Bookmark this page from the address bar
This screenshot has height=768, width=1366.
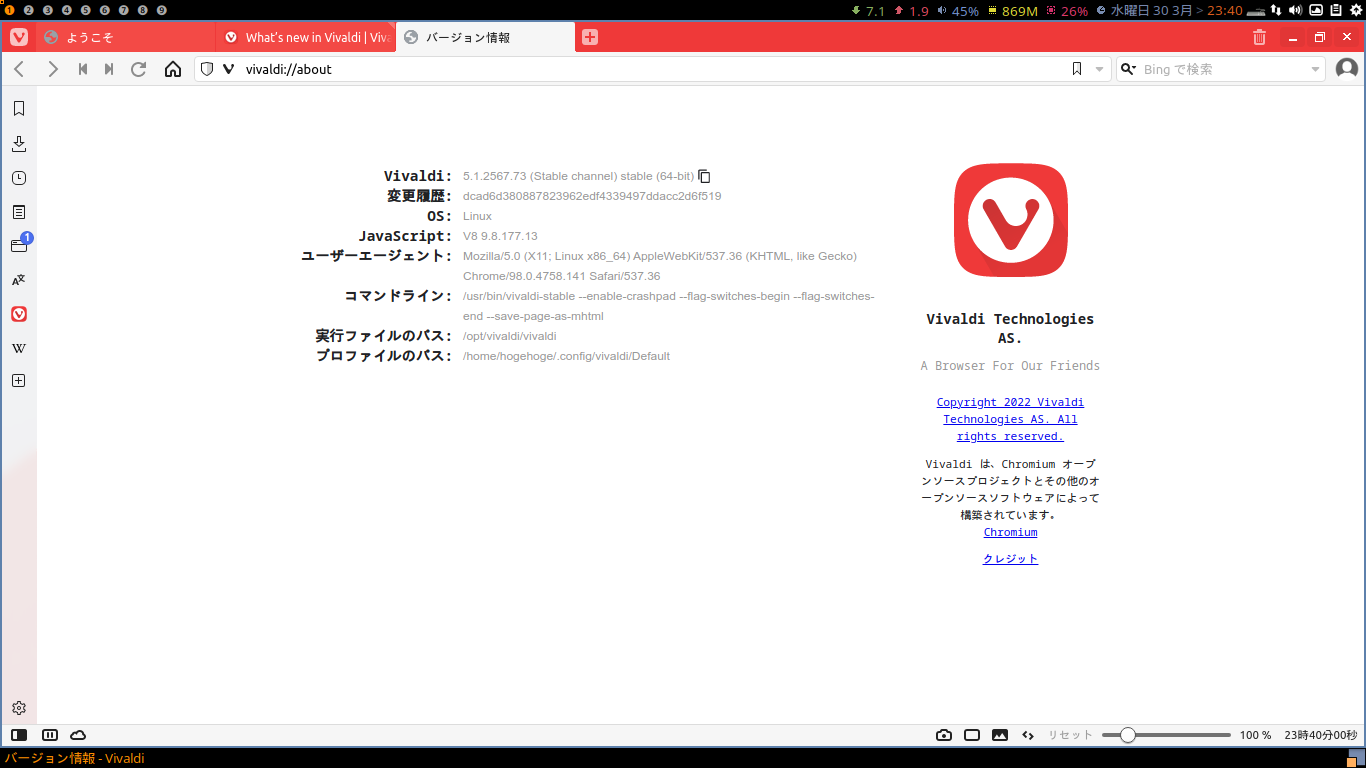click(x=1077, y=69)
